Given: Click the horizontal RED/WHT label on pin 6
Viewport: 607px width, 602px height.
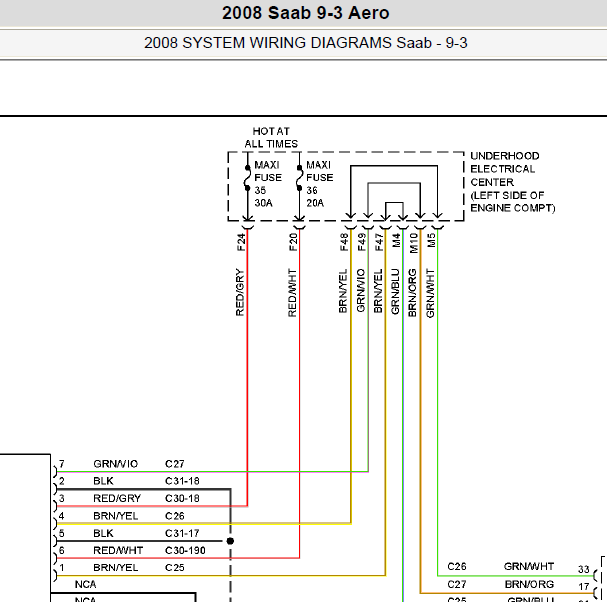Looking at the screenshot, I should tap(118, 550).
